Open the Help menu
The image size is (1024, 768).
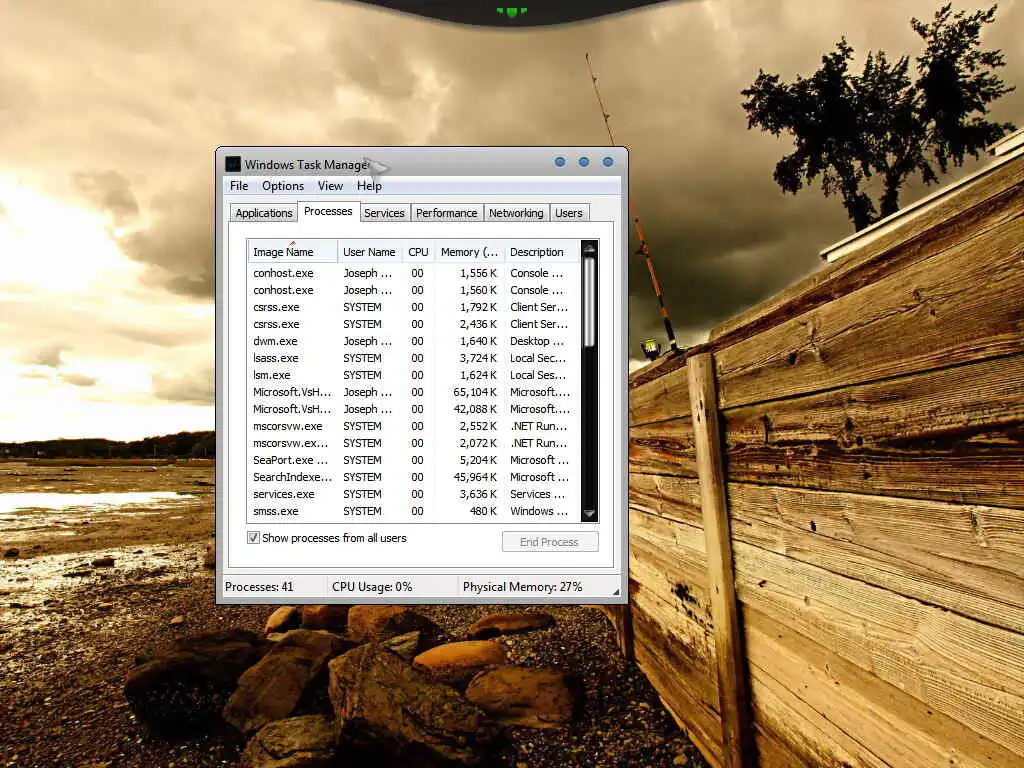369,186
